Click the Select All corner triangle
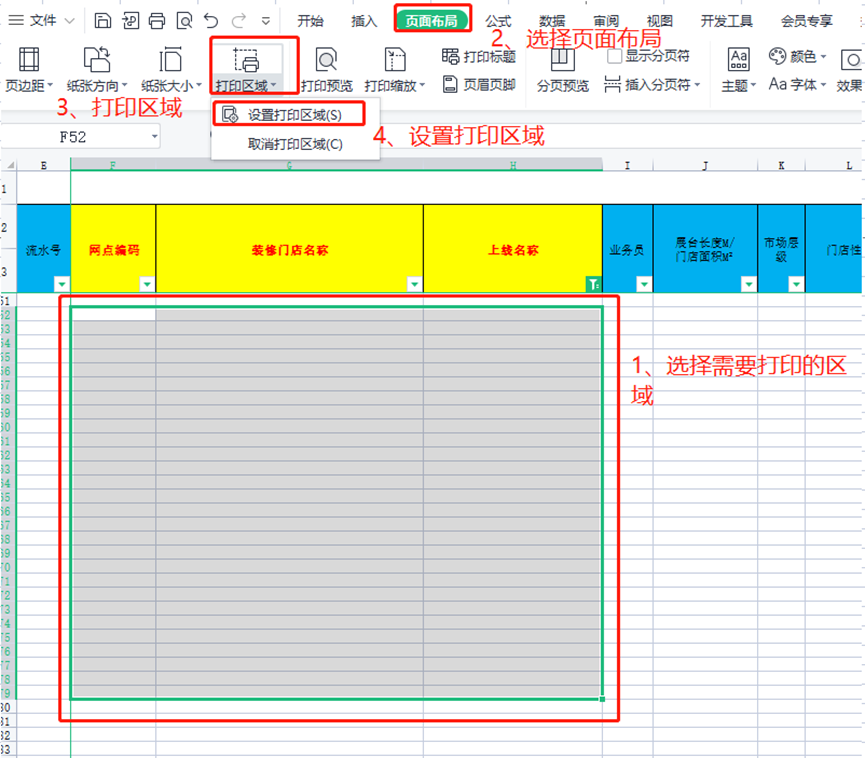This screenshot has height=758, width=865. click(x=9, y=164)
